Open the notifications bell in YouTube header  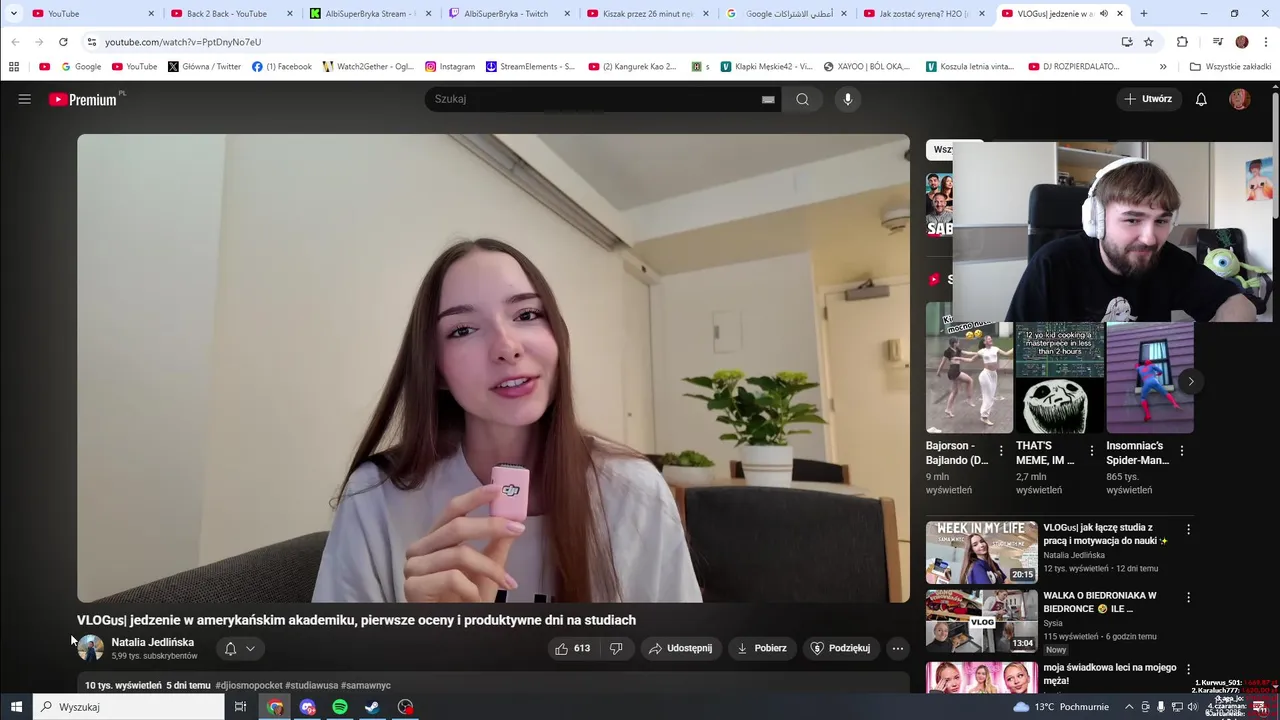coord(1201,99)
